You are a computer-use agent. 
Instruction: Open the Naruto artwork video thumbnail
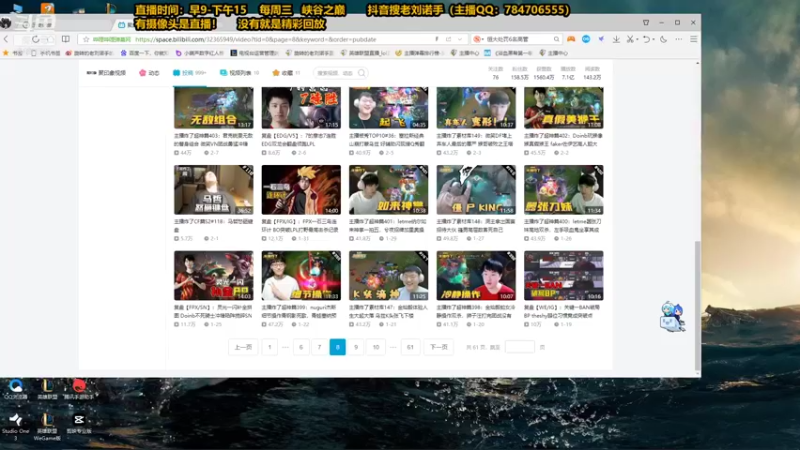coord(301,189)
